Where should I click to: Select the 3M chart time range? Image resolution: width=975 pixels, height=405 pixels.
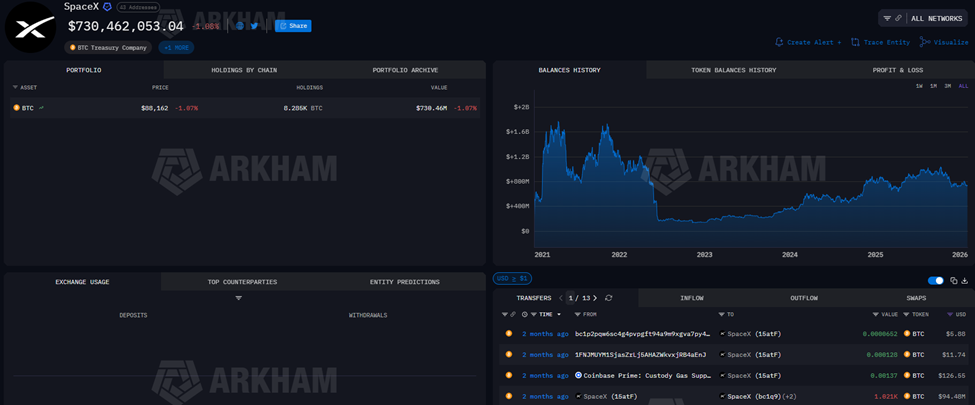(x=948, y=86)
